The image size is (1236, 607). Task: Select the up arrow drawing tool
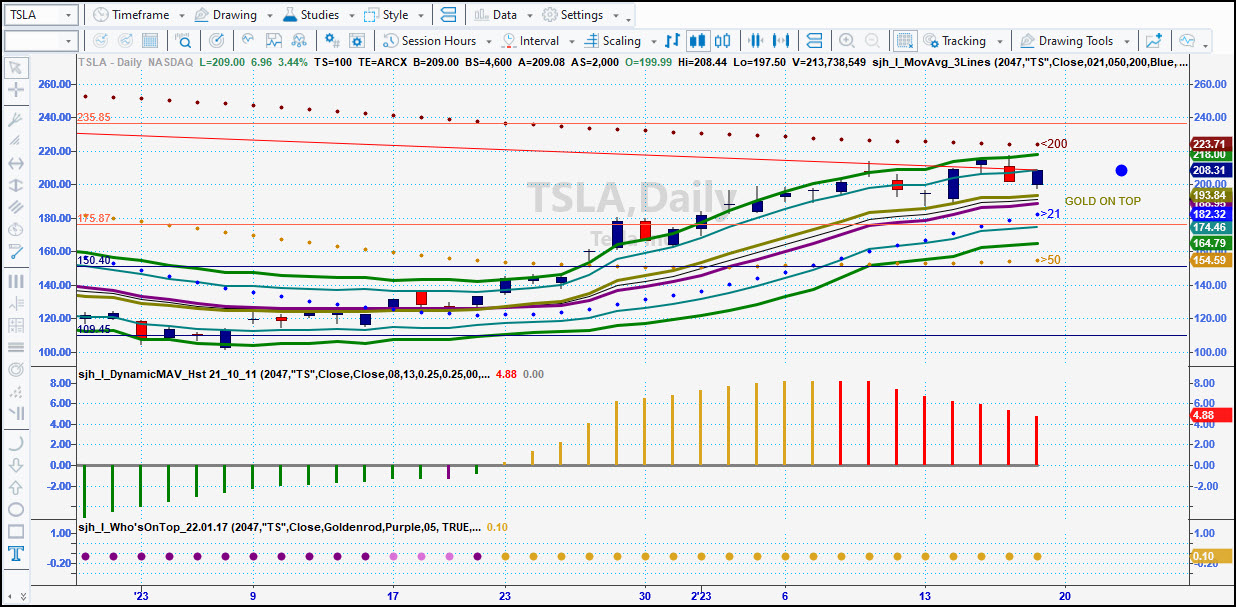click(16, 487)
